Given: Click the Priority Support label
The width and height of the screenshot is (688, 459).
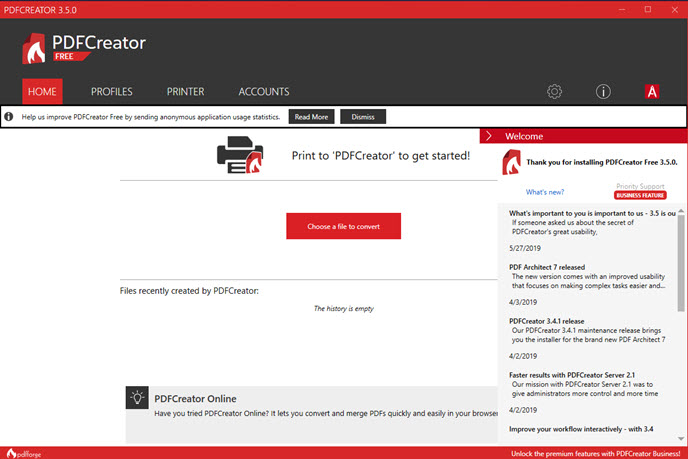Looking at the screenshot, I should point(640,186).
